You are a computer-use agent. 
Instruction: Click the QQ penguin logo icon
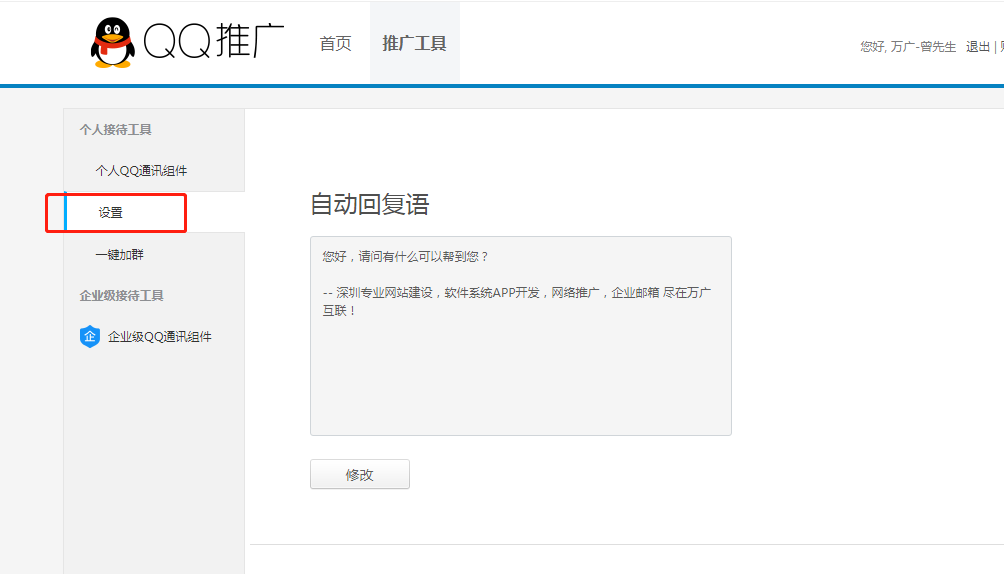112,43
